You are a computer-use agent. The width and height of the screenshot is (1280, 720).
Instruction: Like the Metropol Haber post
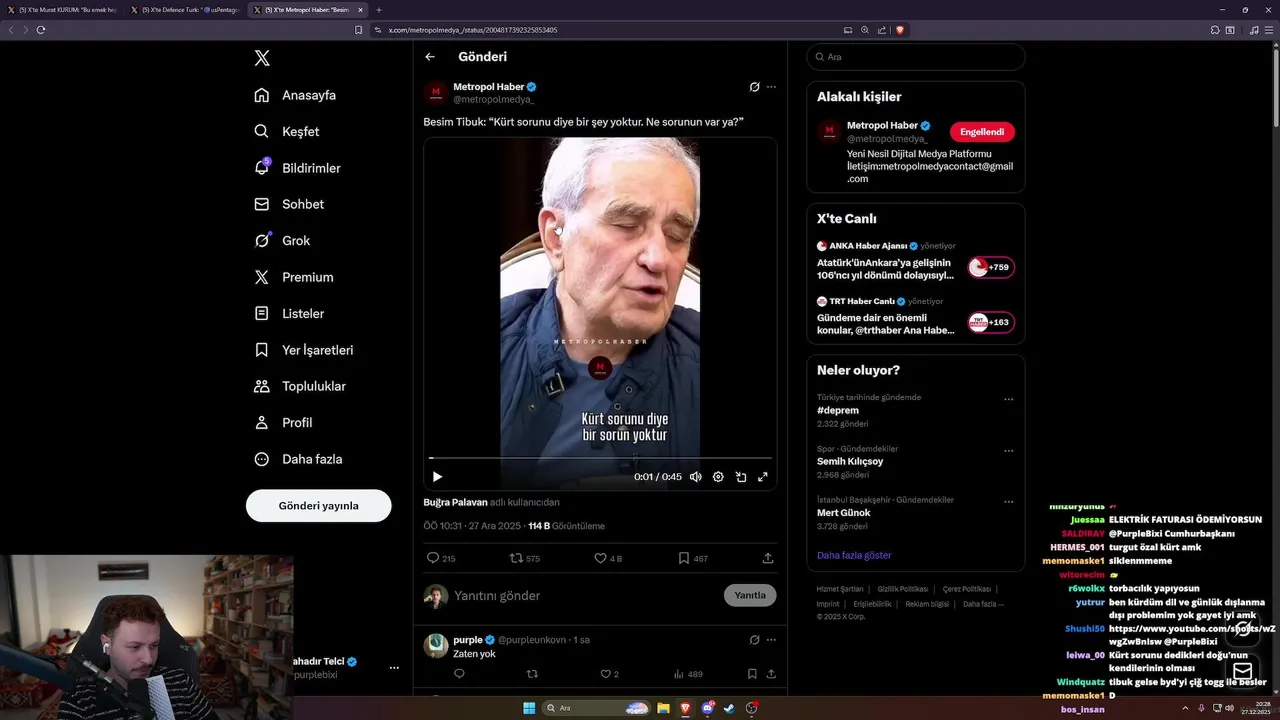click(x=607, y=558)
